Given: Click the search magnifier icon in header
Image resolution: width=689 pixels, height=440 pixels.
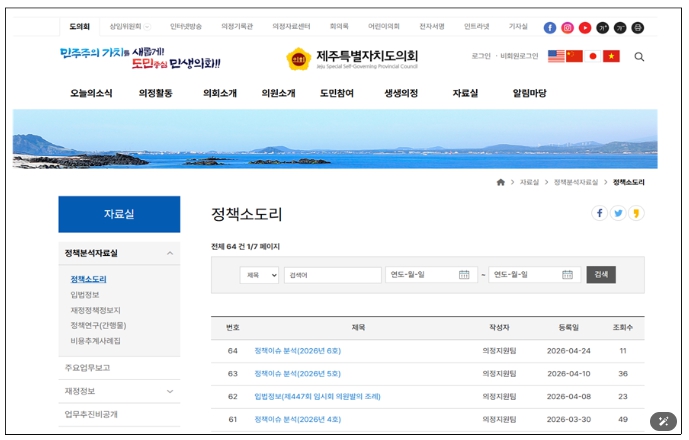Looking at the screenshot, I should [639, 57].
